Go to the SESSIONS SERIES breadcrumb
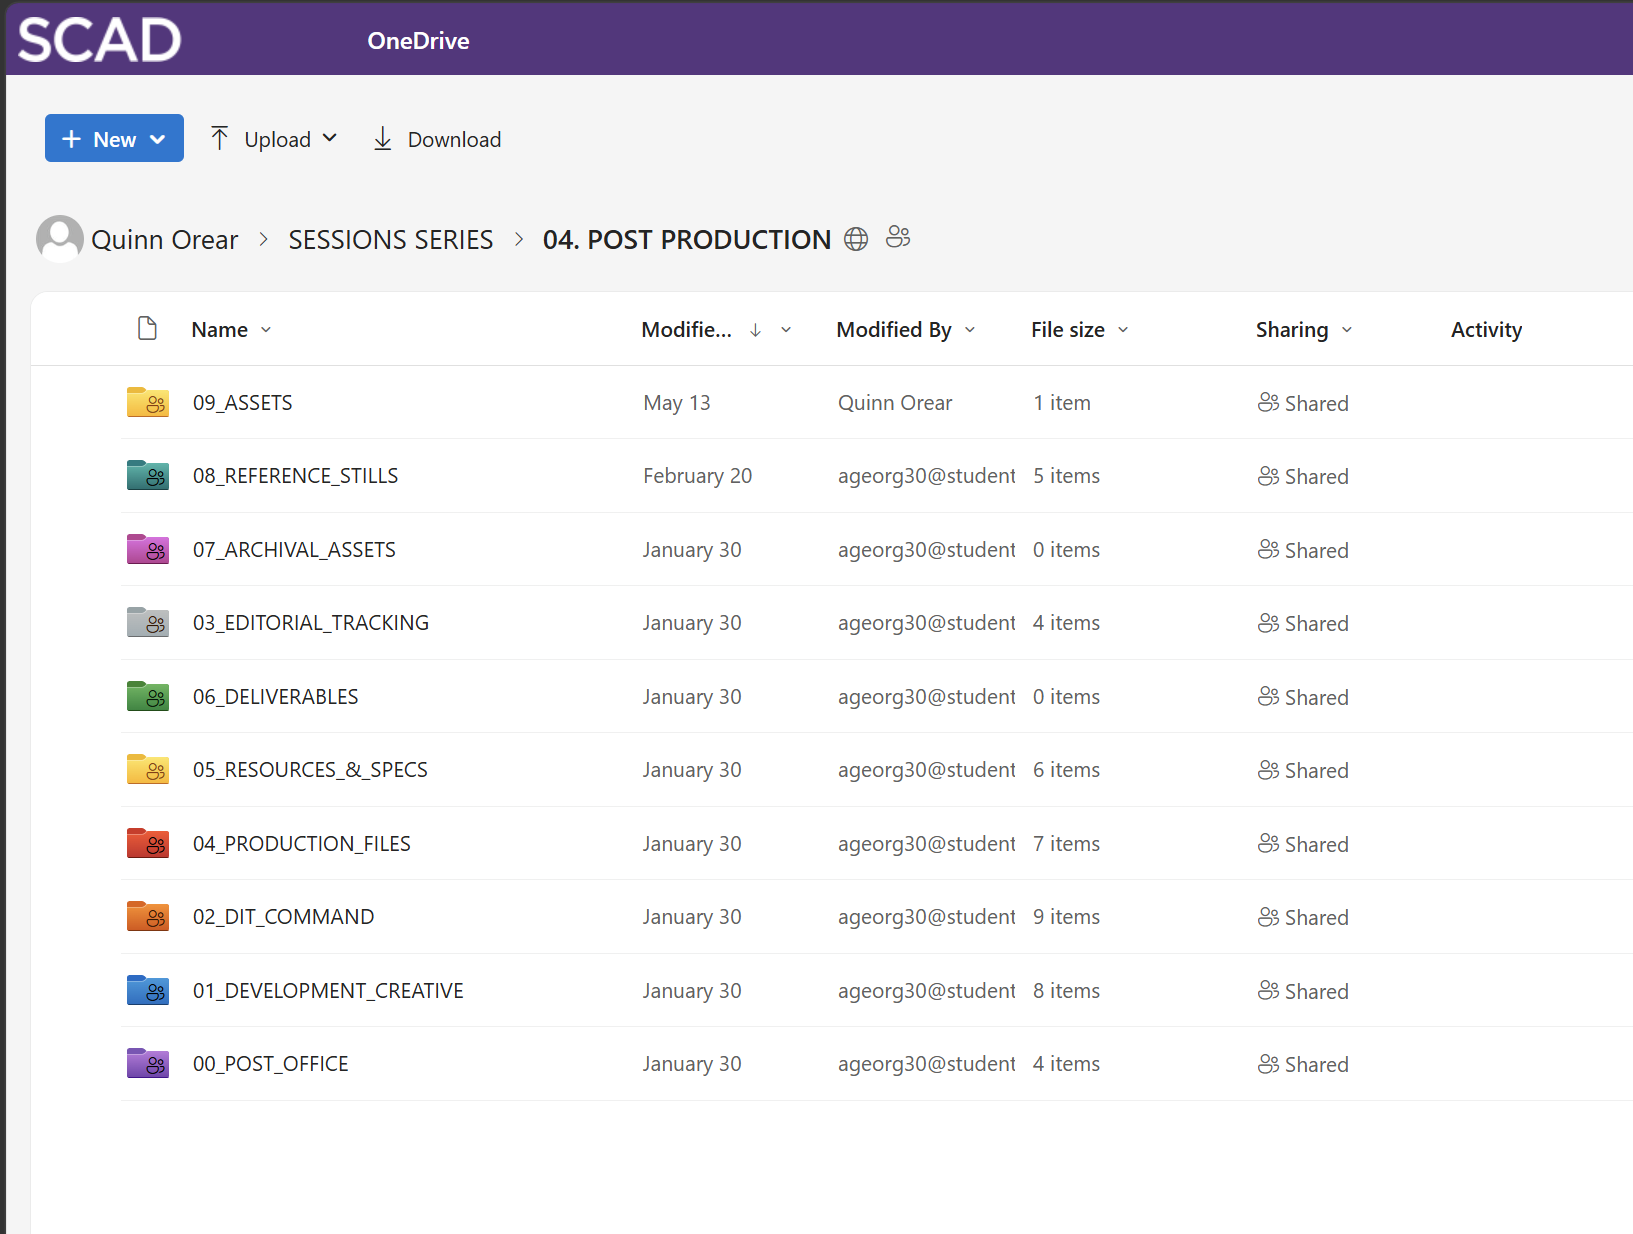 391,240
